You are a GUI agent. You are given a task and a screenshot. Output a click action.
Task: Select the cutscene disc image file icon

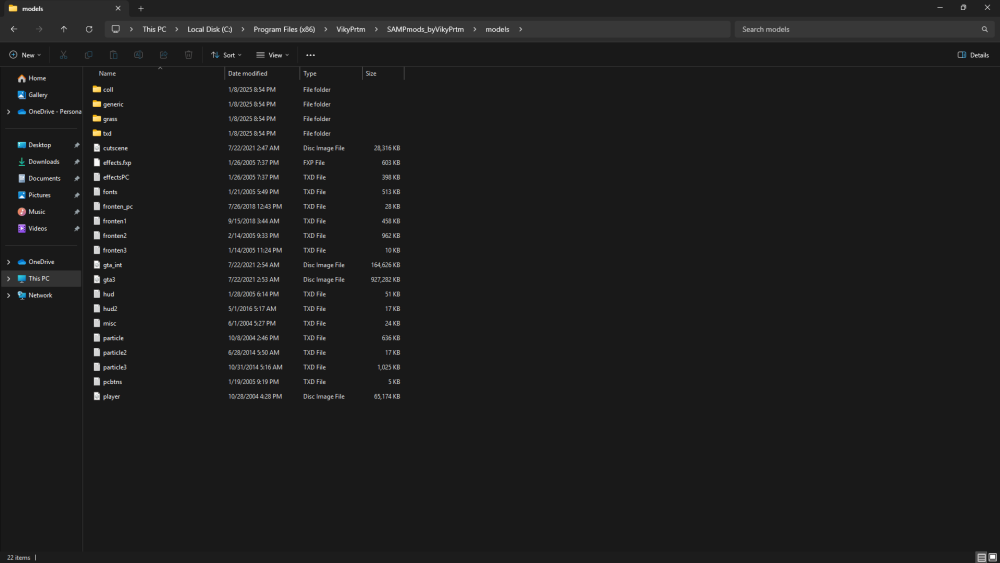(97, 148)
